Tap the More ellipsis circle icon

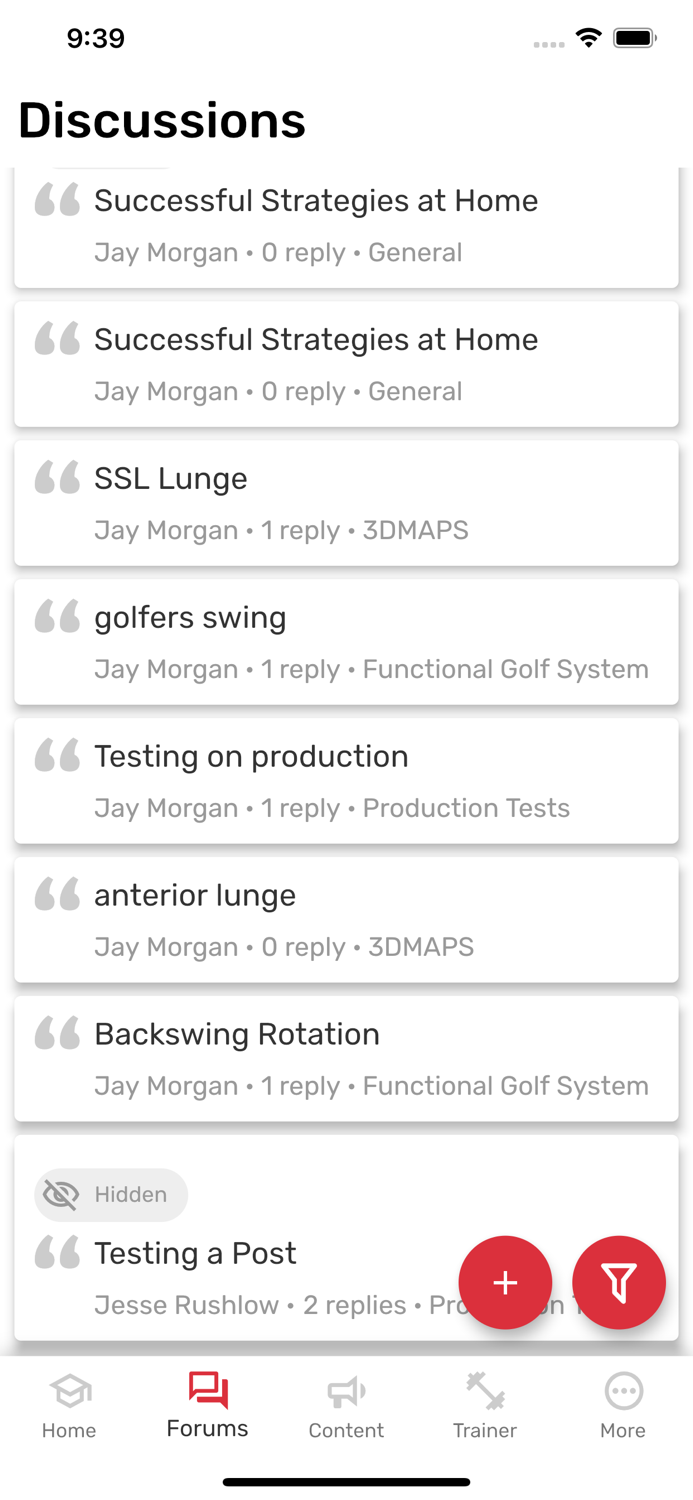tap(623, 1391)
